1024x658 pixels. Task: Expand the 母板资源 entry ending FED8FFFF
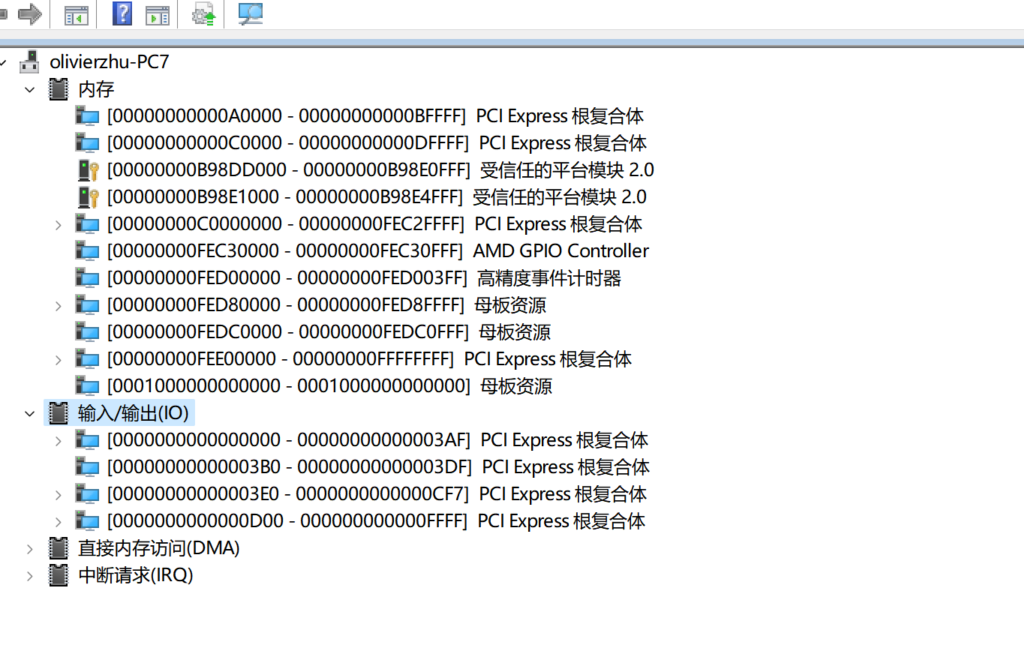pos(58,304)
